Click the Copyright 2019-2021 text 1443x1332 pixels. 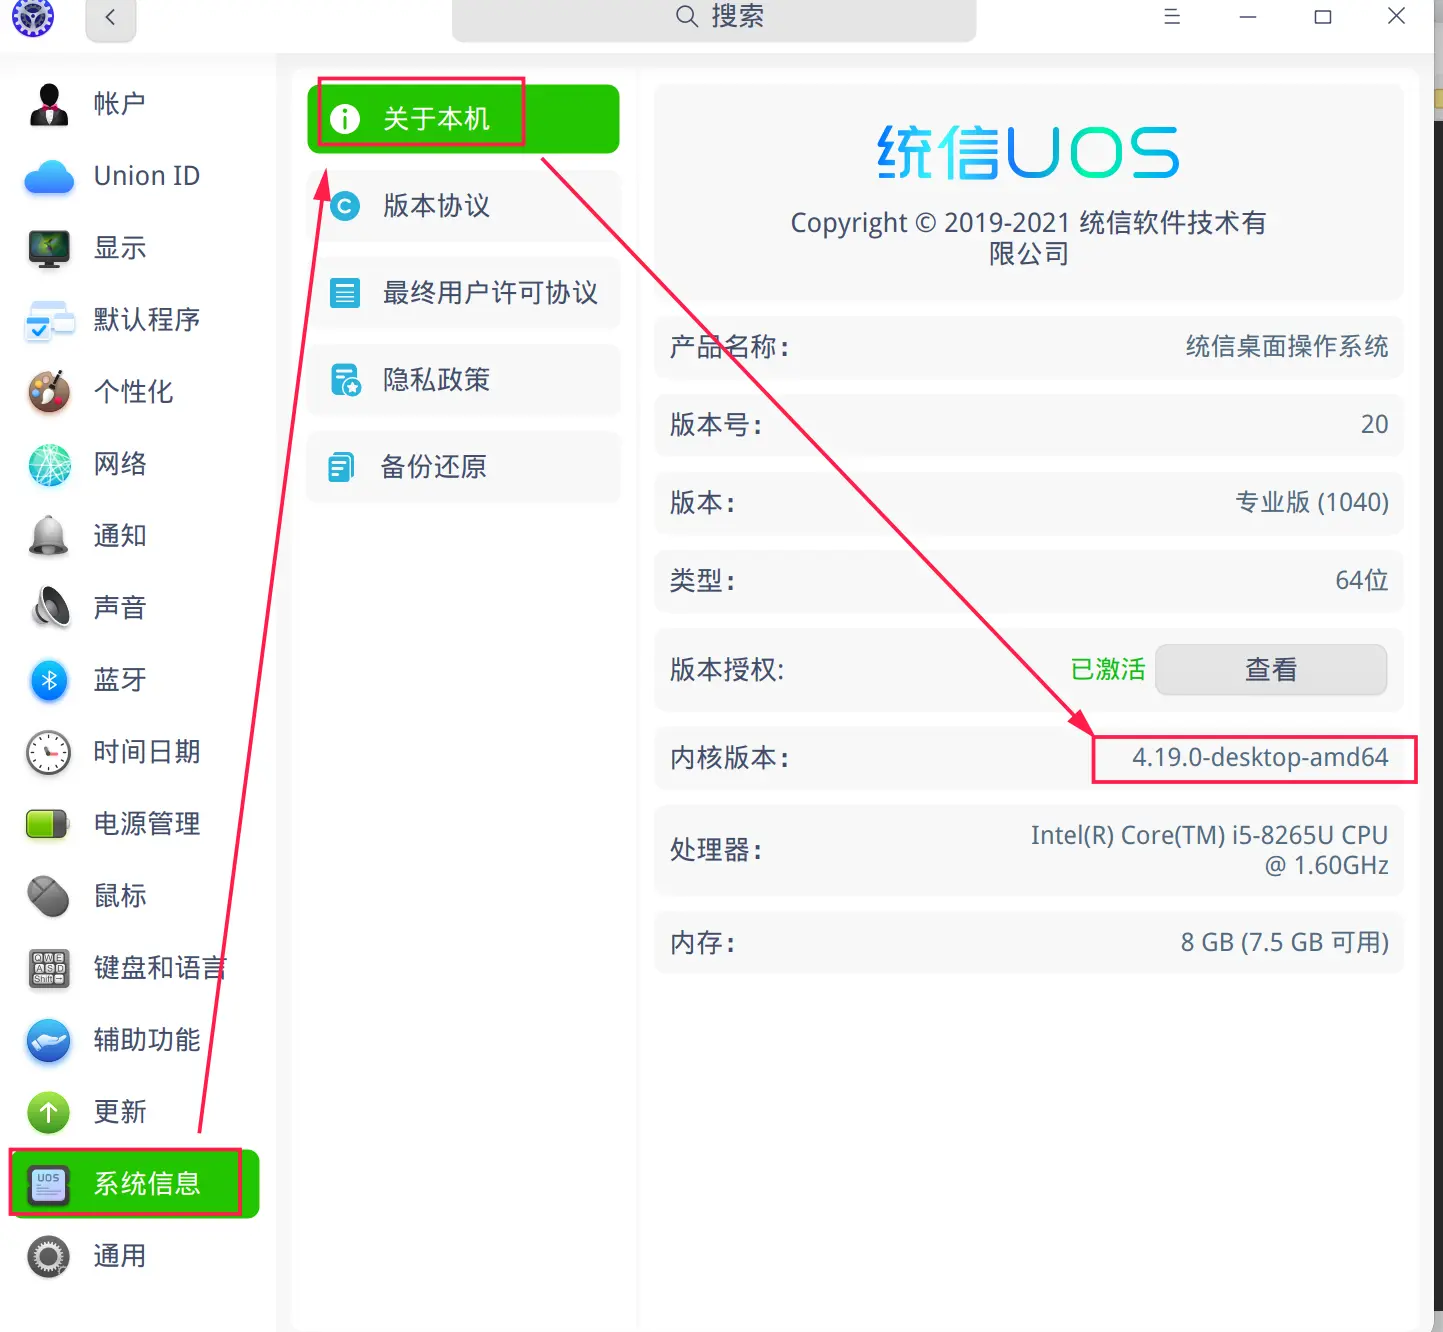pos(1028,238)
